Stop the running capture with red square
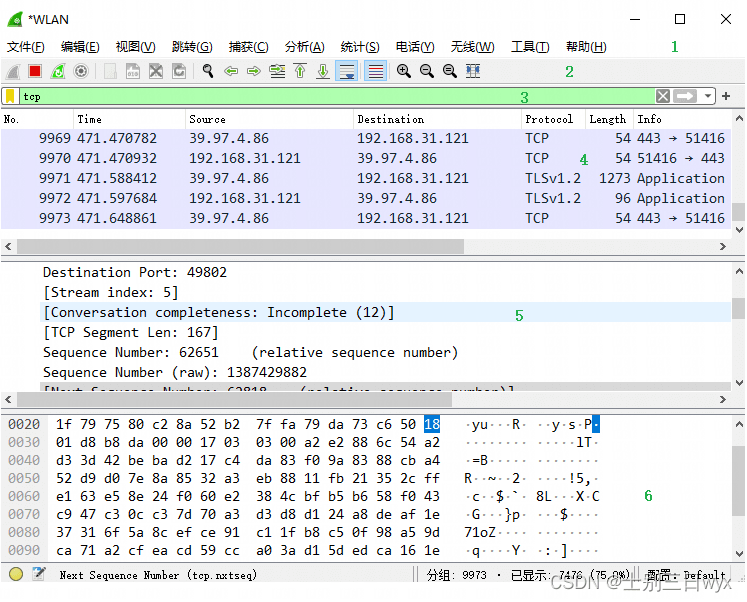 pos(35,71)
